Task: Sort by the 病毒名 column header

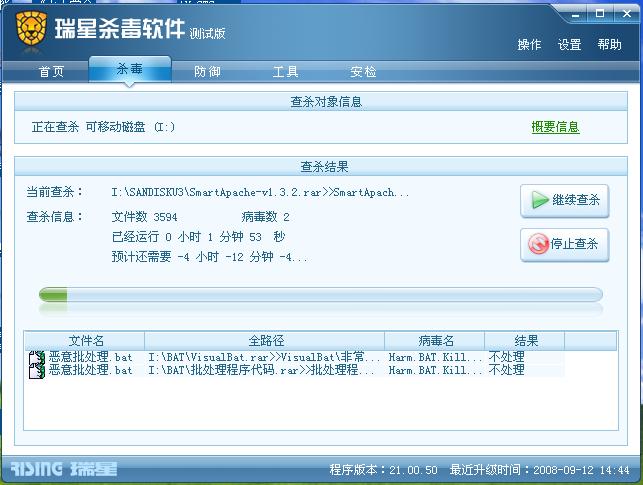Action: (x=435, y=340)
